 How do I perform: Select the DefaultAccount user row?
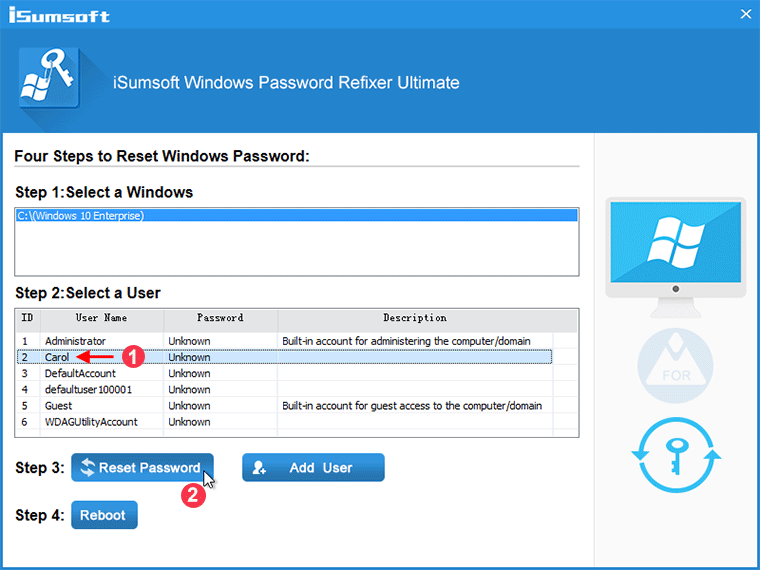285,373
